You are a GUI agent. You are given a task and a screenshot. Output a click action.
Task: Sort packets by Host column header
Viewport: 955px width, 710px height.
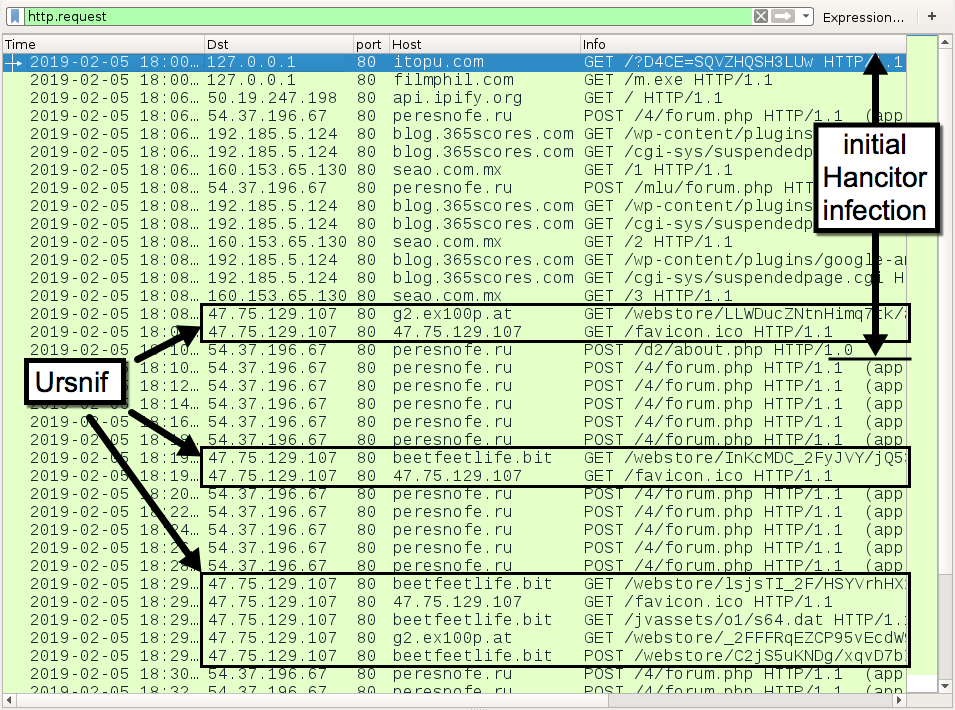click(x=484, y=45)
